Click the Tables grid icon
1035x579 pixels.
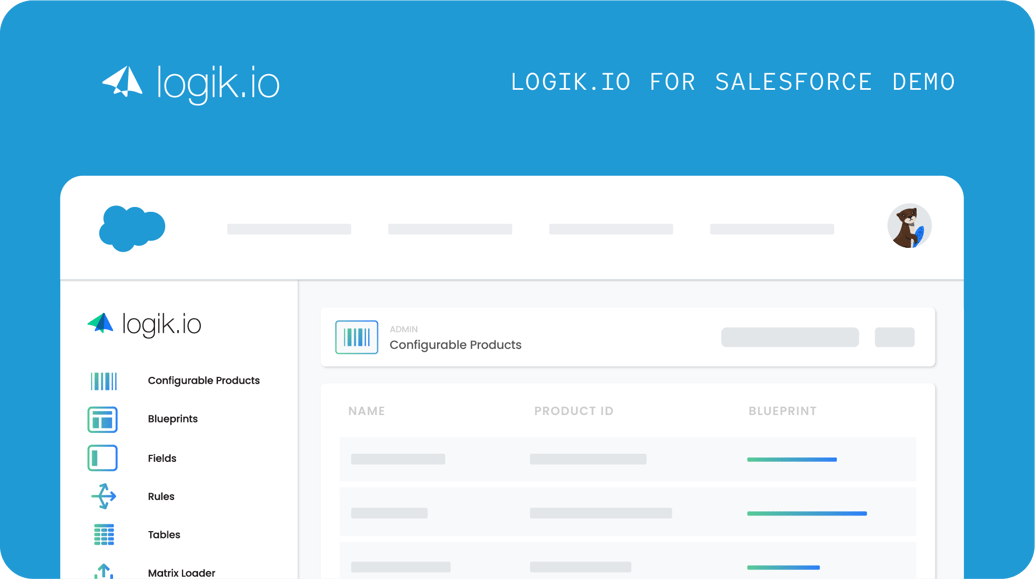click(104, 535)
